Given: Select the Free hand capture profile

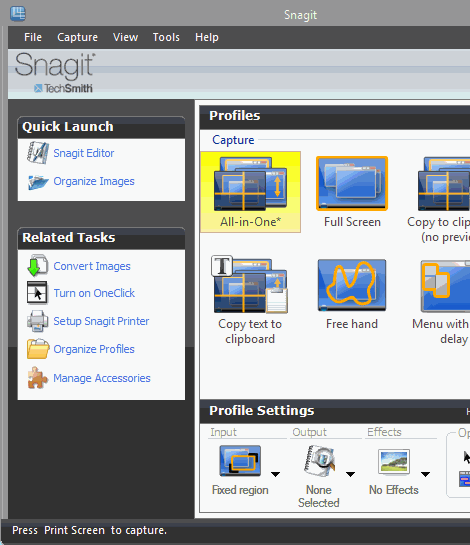Looking at the screenshot, I should (x=352, y=294).
